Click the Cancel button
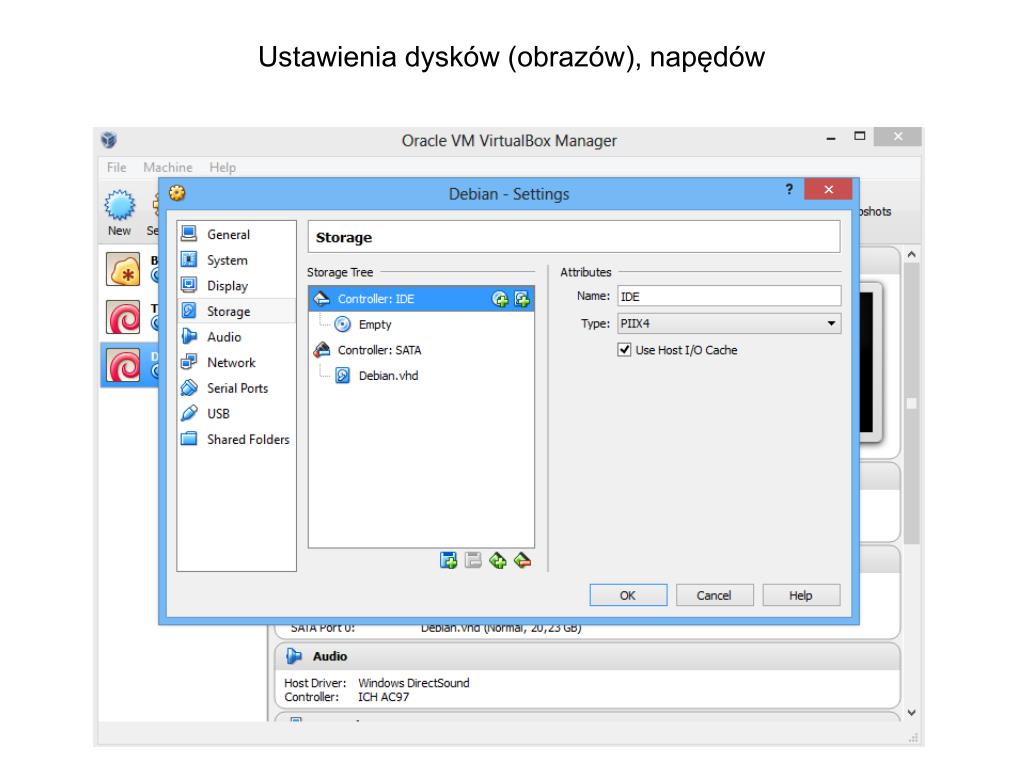This screenshot has width=1024, height=768. point(714,595)
